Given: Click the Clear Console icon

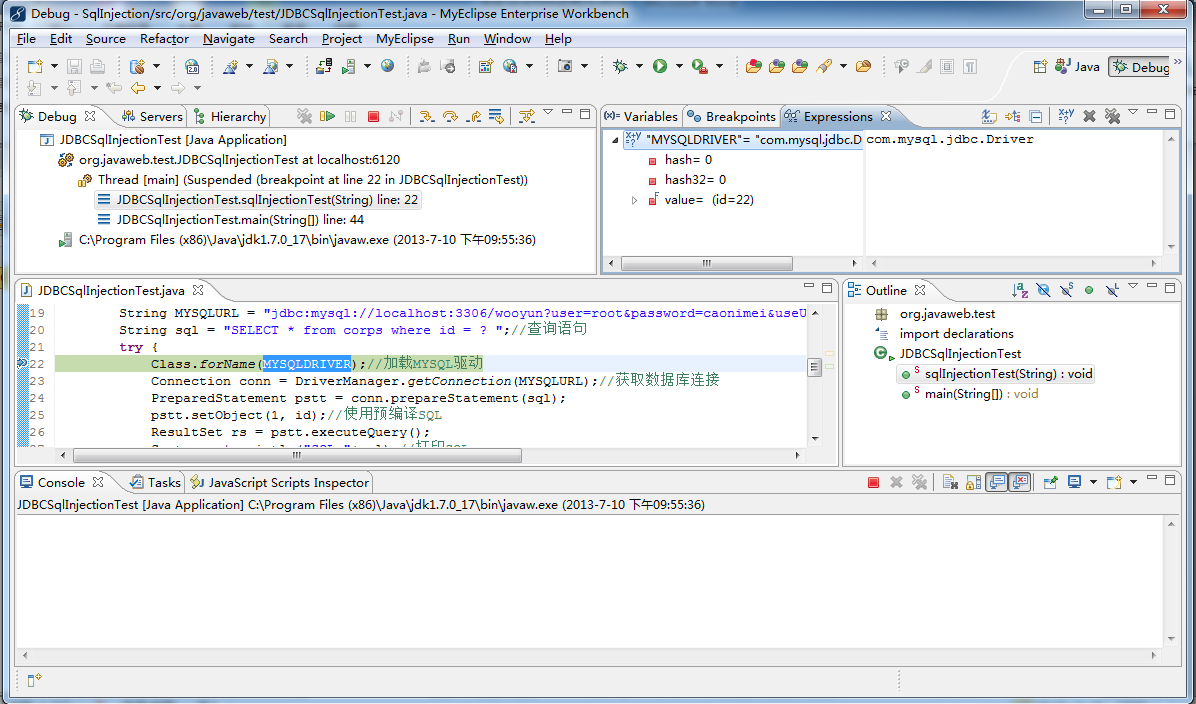Looking at the screenshot, I should click(950, 482).
